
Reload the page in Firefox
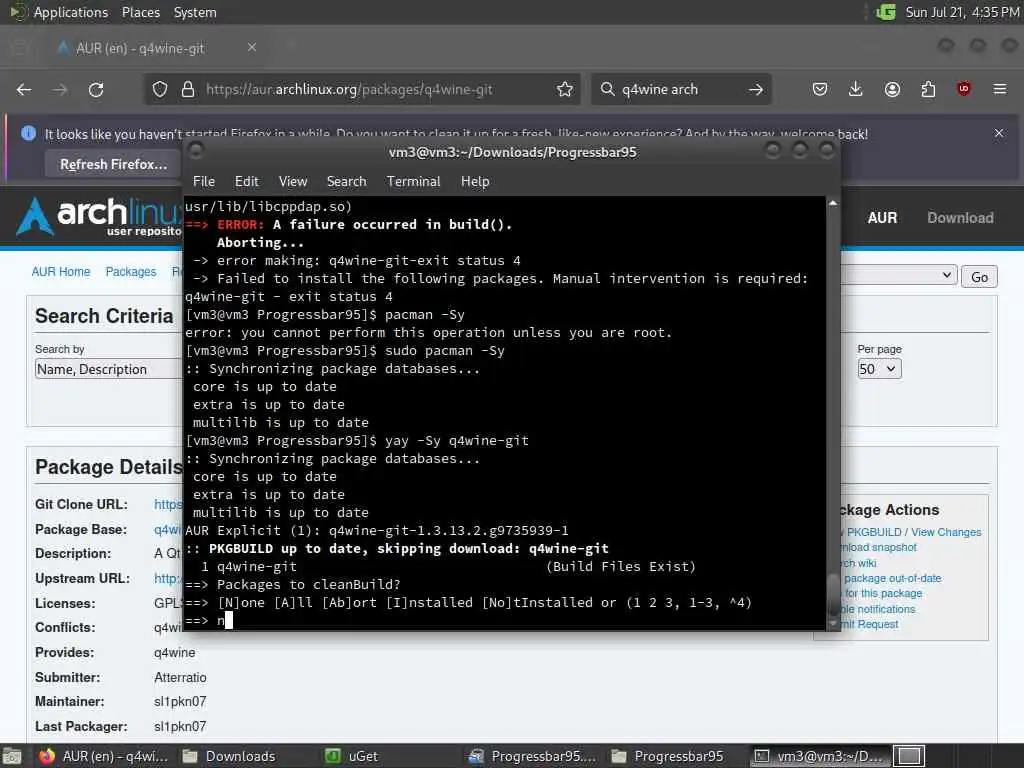96,89
